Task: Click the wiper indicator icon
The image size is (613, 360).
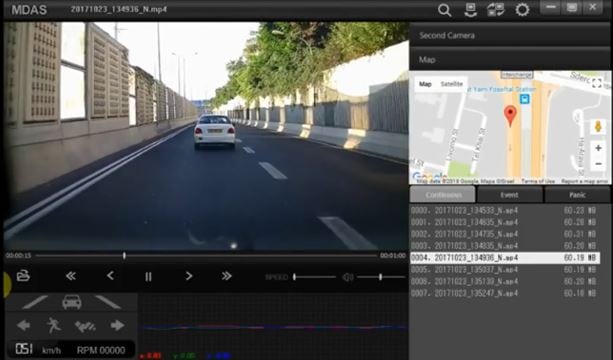Action: pyautogui.click(x=85, y=326)
